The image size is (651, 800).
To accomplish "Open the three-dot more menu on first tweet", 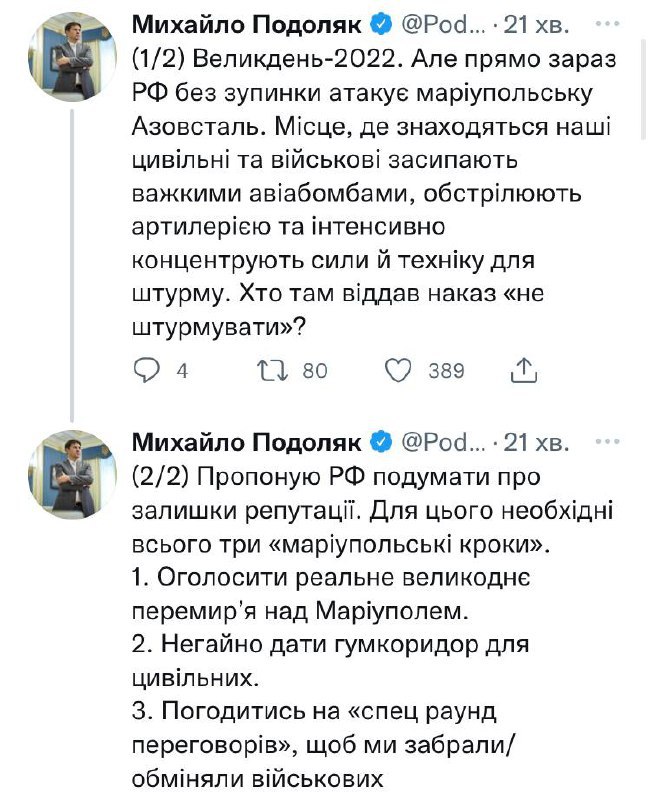I will point(606,22).
